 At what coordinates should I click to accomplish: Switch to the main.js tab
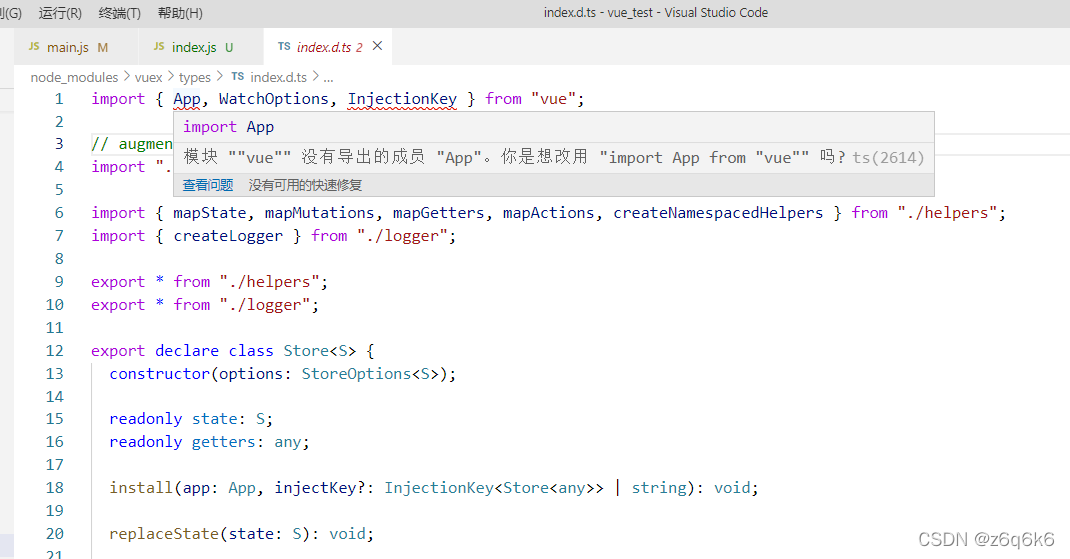tap(76, 47)
